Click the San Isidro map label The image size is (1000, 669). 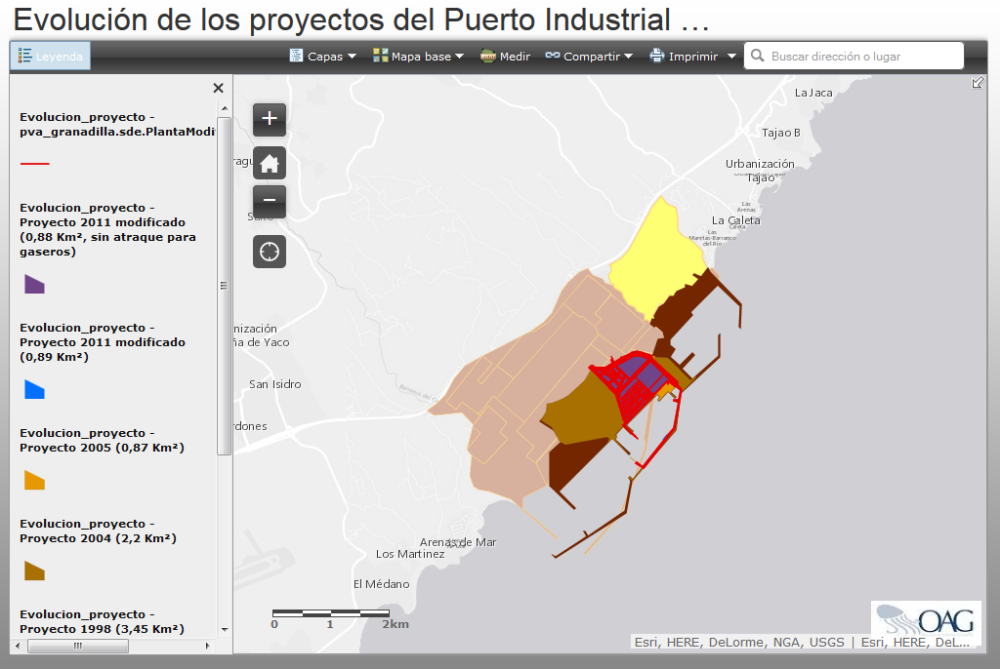pos(275,384)
